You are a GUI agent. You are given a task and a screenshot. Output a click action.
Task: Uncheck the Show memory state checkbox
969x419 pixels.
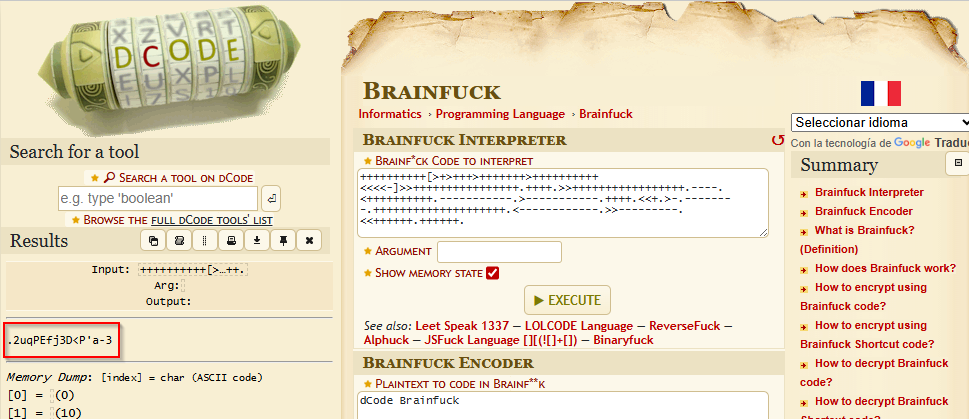(x=492, y=273)
